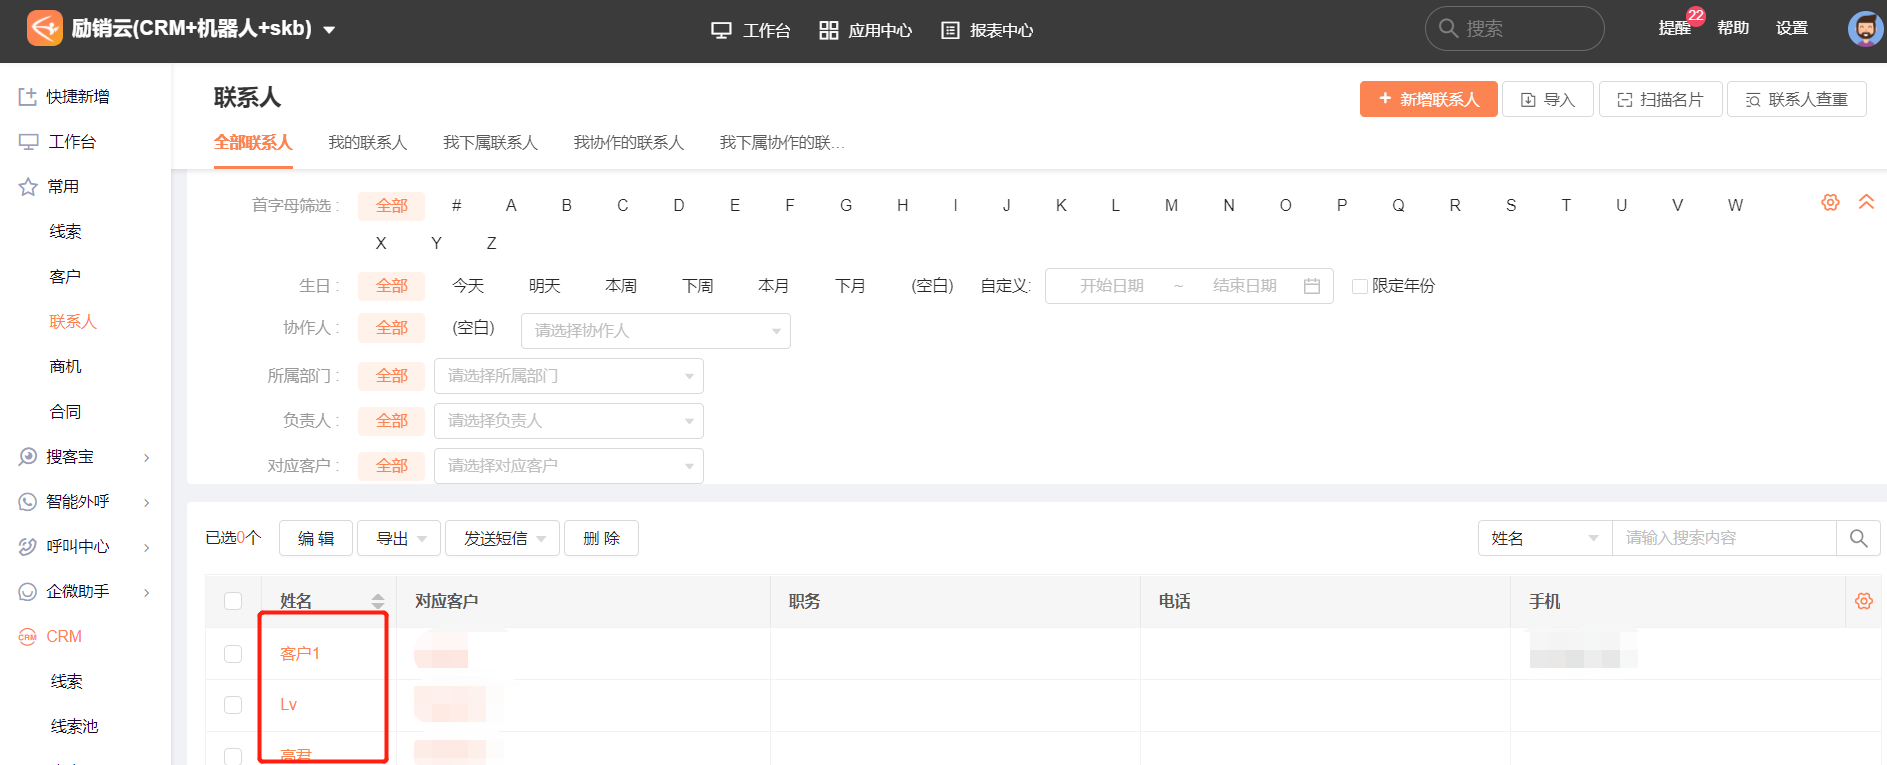This screenshot has height=765, width=1887.
Task: Click the calendar icon in date range
Action: point(1312,286)
